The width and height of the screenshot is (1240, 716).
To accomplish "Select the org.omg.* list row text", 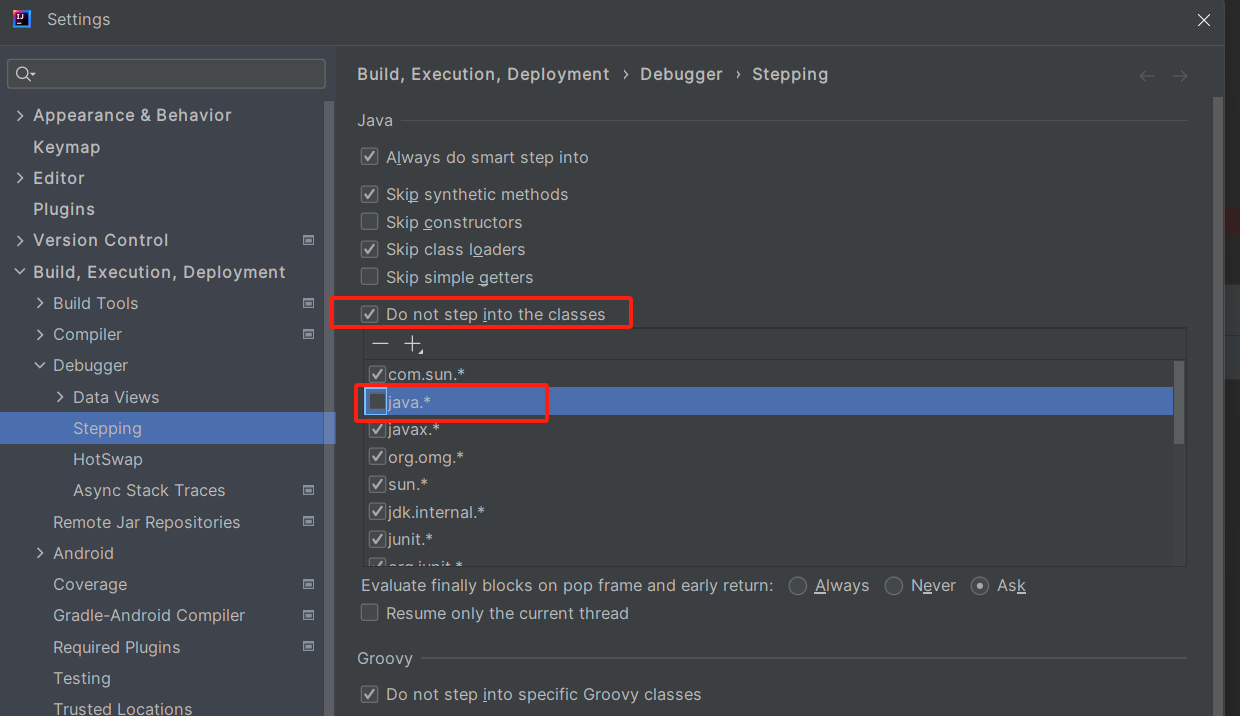I will (426, 457).
